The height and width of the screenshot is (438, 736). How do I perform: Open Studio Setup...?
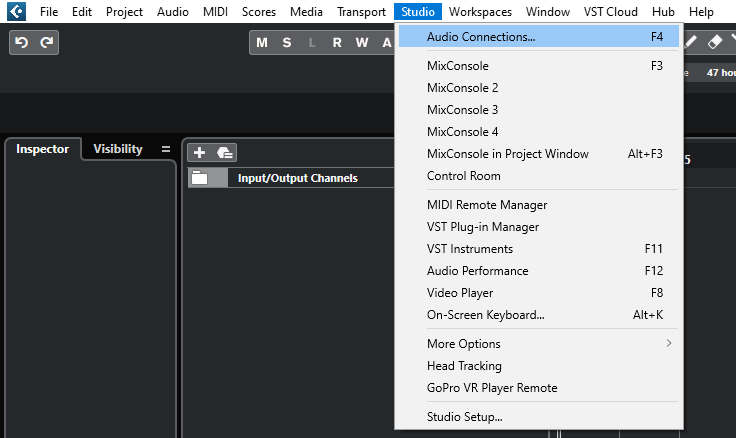click(539, 417)
